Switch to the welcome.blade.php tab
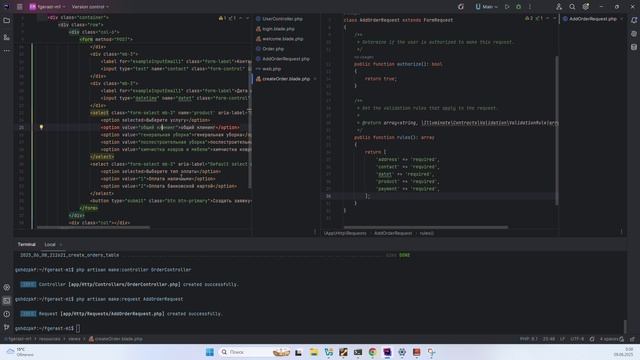The width and height of the screenshot is (640, 360). click(x=282, y=39)
